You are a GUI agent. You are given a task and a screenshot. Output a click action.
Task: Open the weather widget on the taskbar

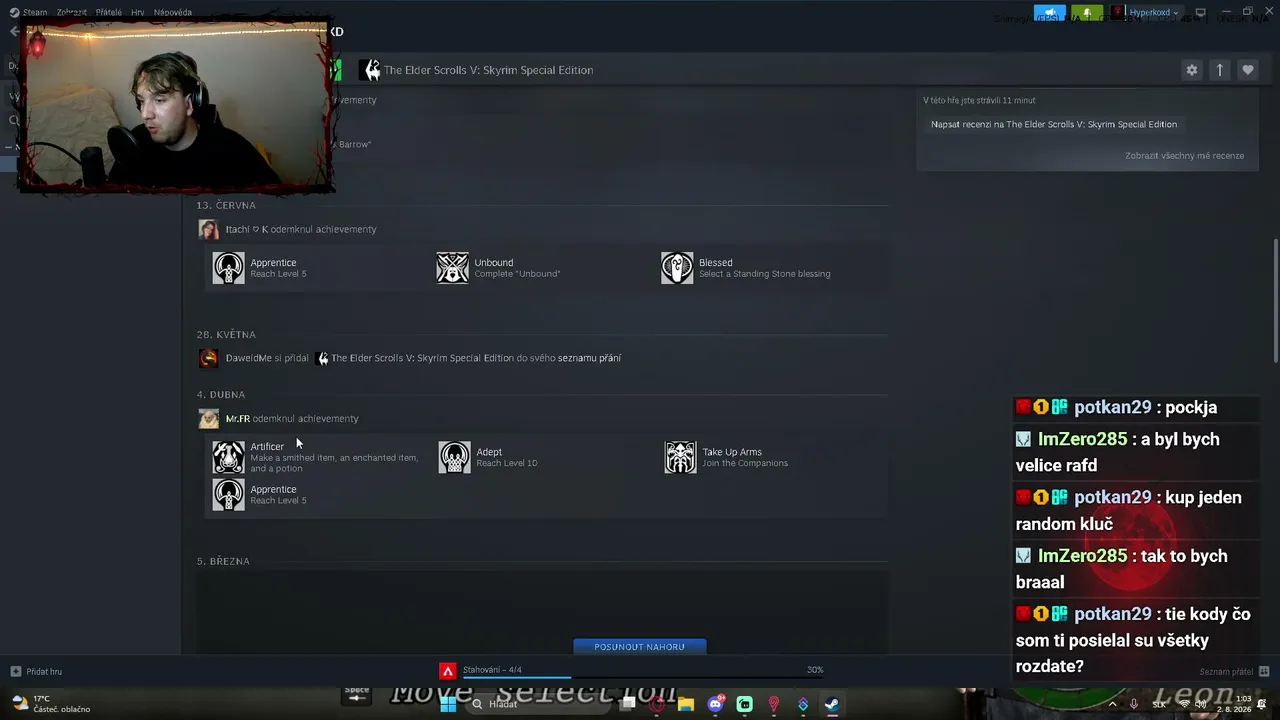50,704
